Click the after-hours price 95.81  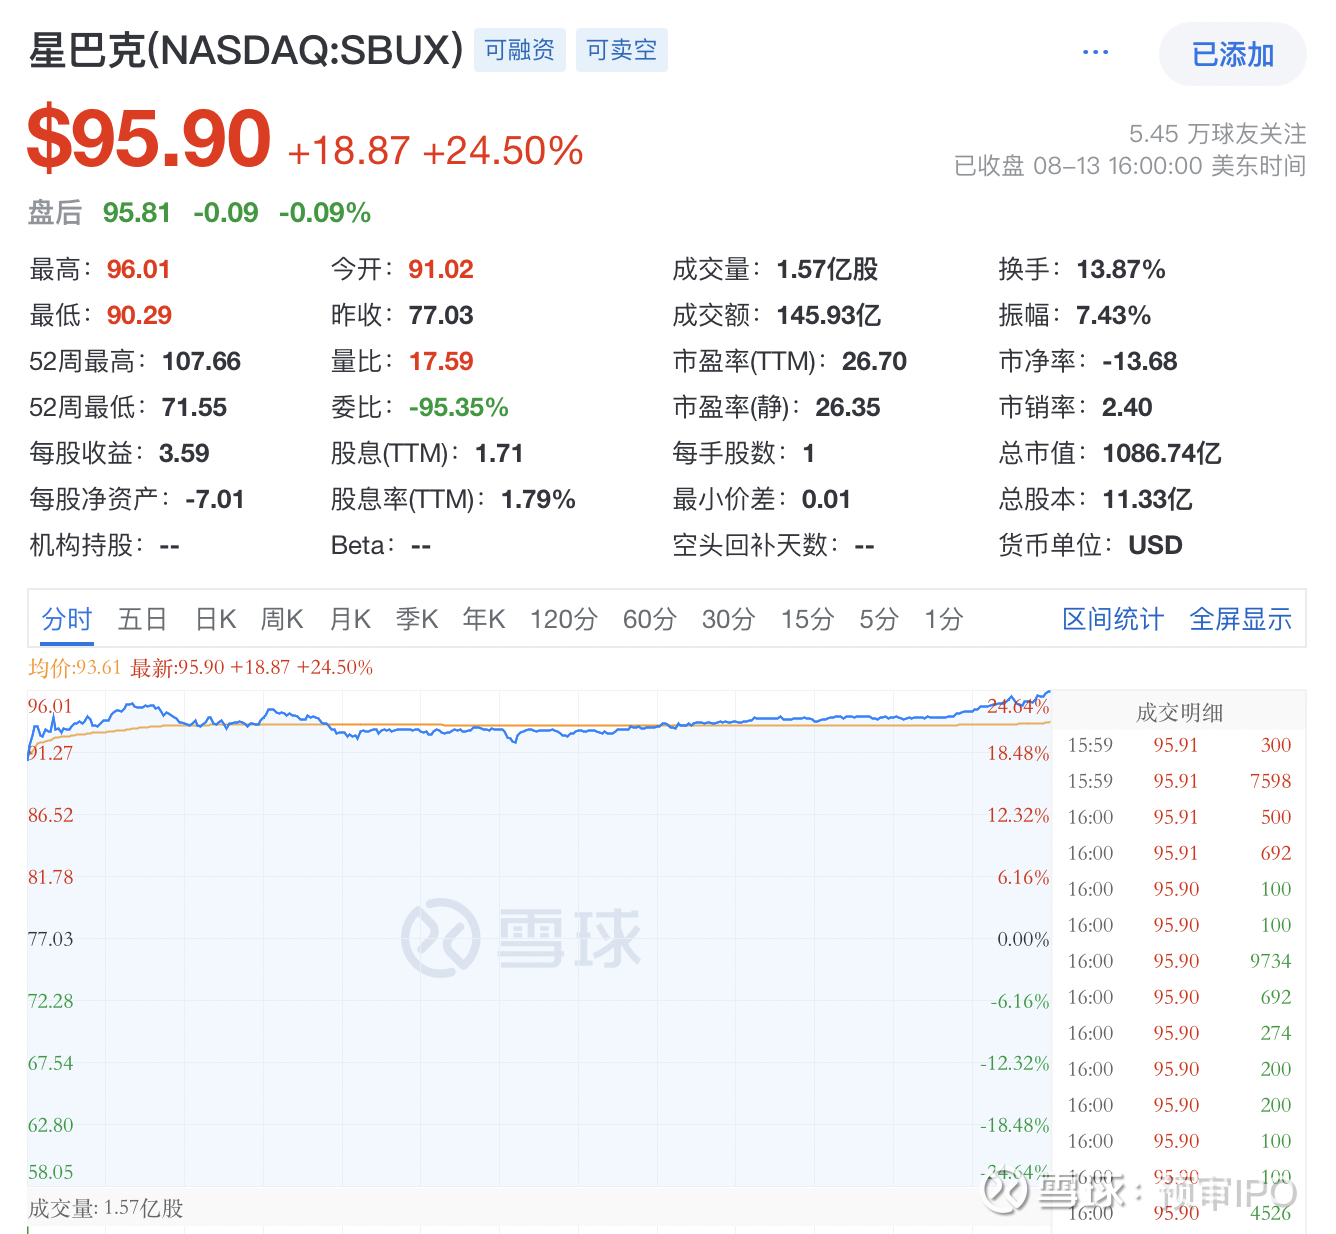click(137, 213)
